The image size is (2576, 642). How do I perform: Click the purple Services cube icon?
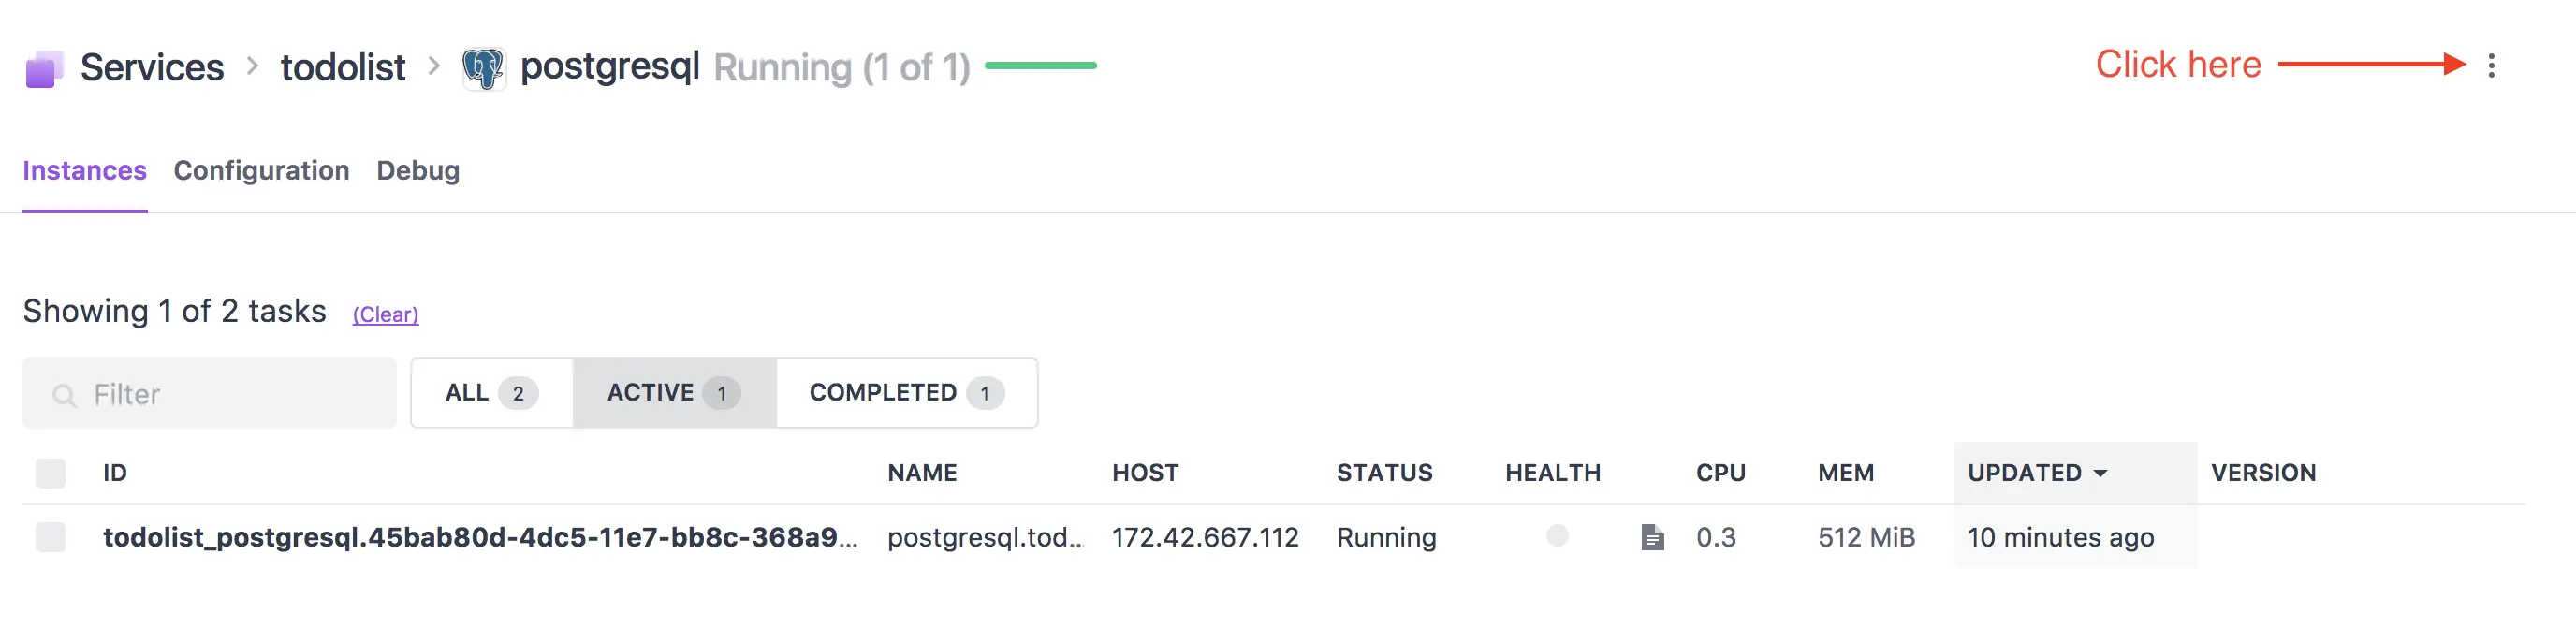(x=43, y=69)
